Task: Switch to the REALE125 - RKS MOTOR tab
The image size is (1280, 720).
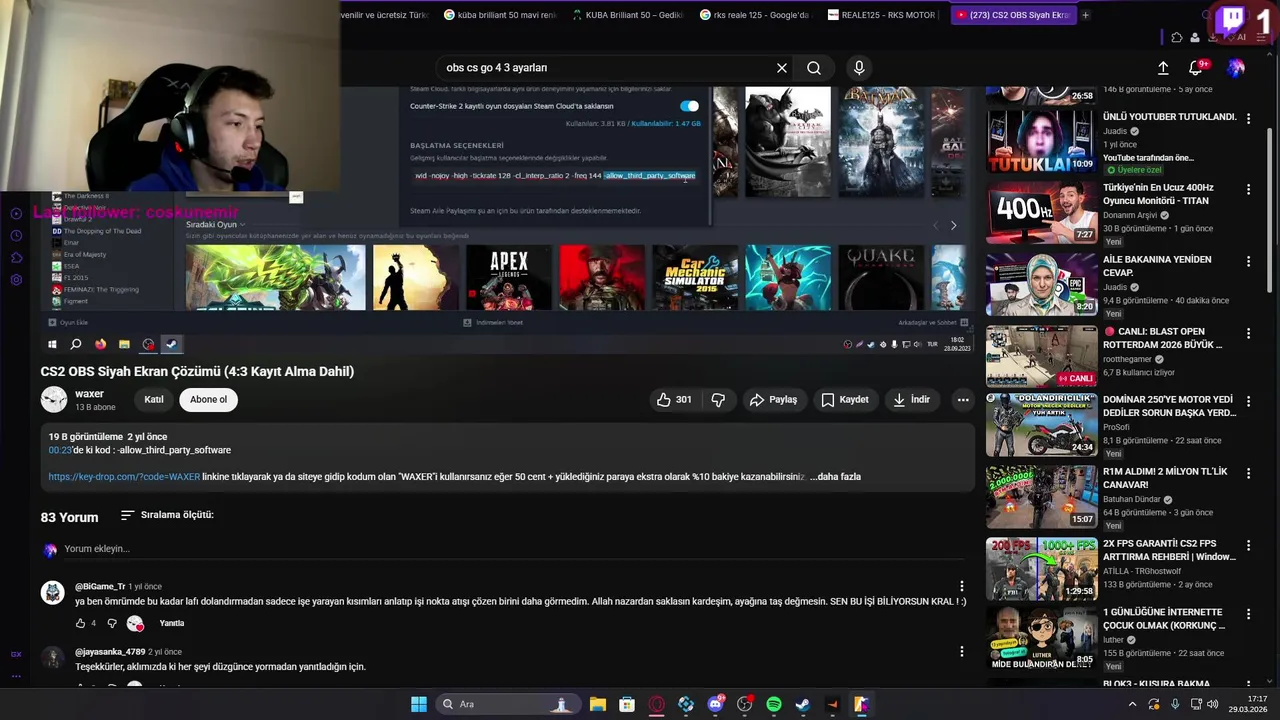Action: 882,15
